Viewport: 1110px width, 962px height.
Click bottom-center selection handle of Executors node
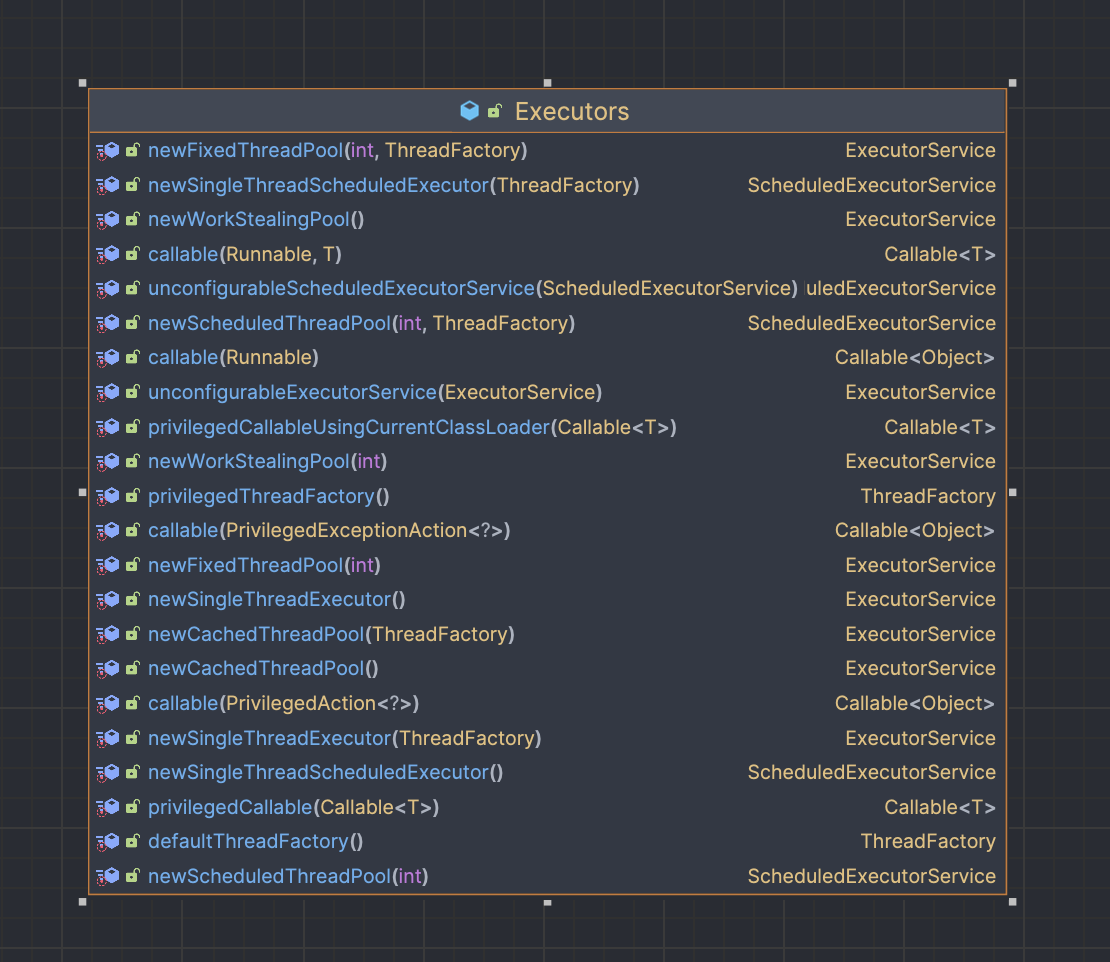pos(547,903)
